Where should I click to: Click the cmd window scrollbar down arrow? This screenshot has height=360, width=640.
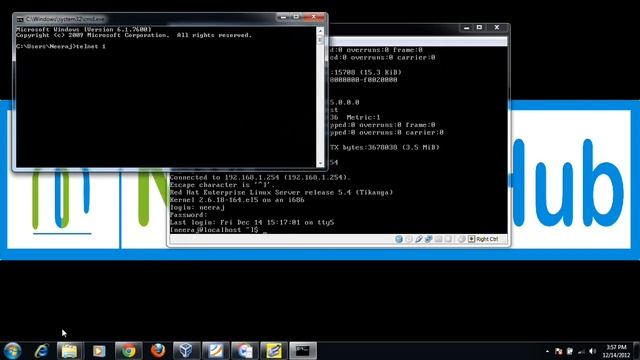320,163
